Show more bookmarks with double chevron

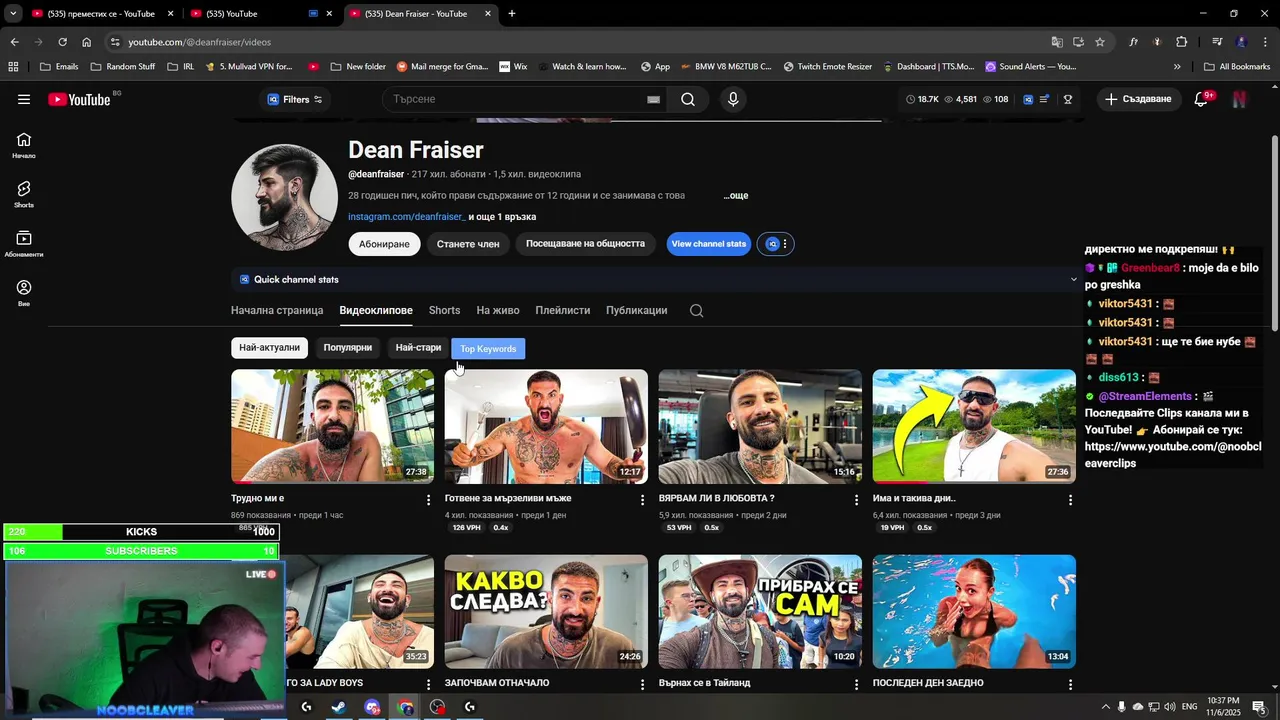1177,67
